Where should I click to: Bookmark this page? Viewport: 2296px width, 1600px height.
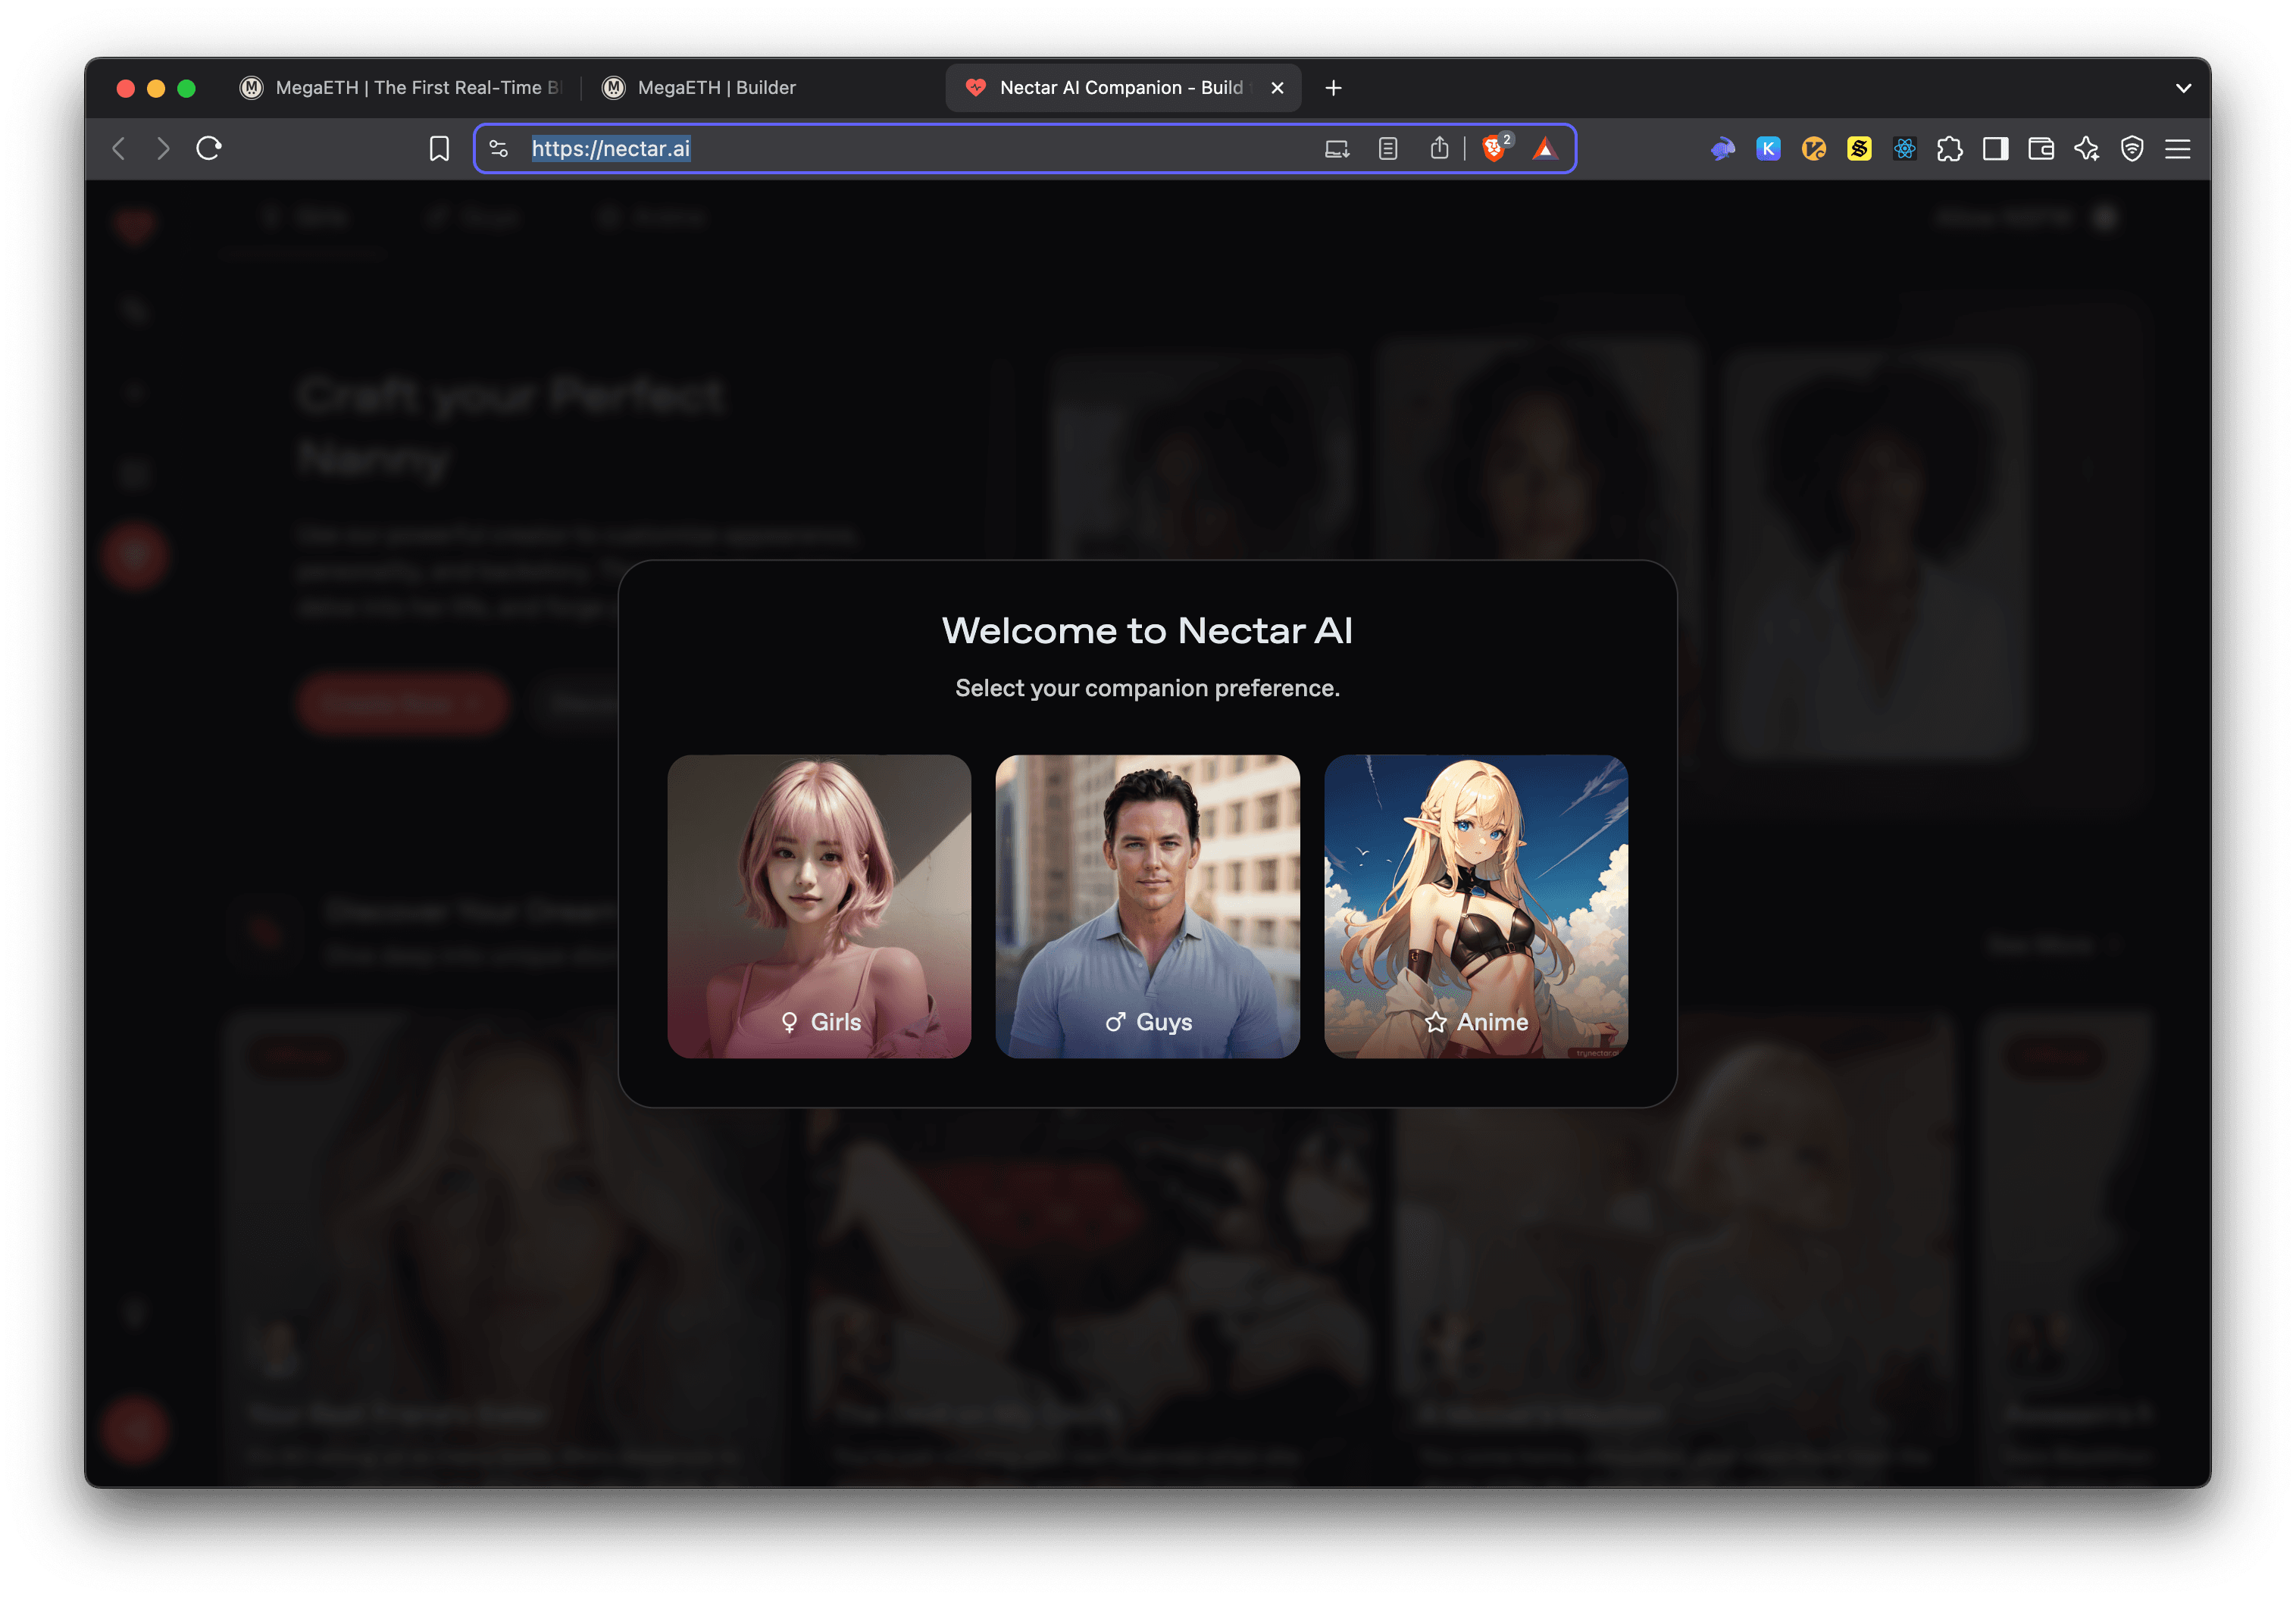(x=439, y=149)
